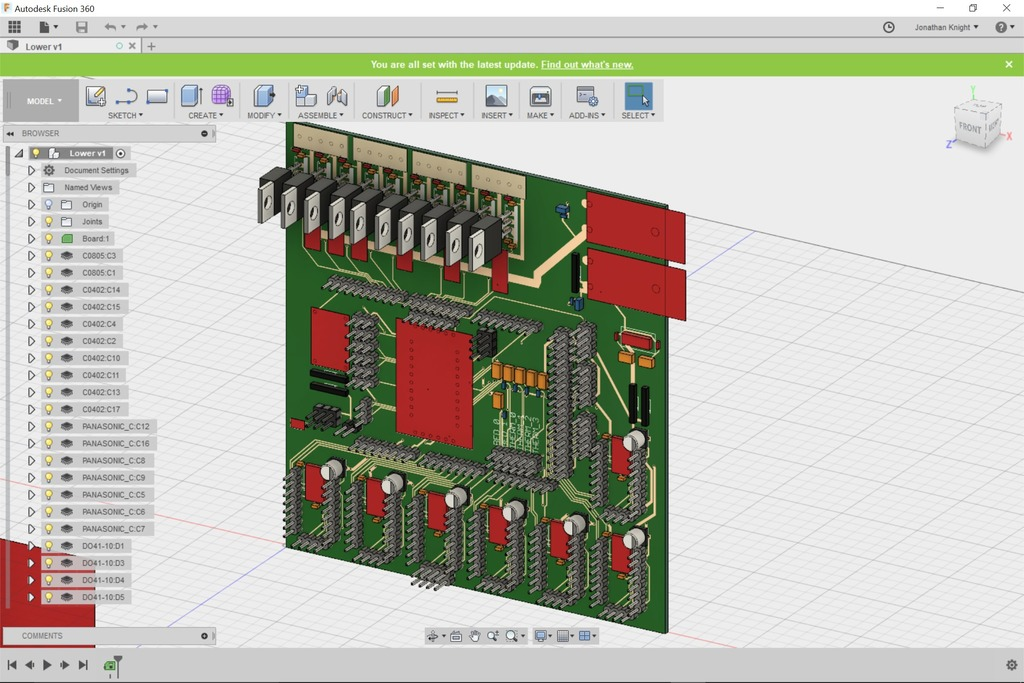Hide the C0805:C3 component lightbulb
The width and height of the screenshot is (1024, 683).
48,255
